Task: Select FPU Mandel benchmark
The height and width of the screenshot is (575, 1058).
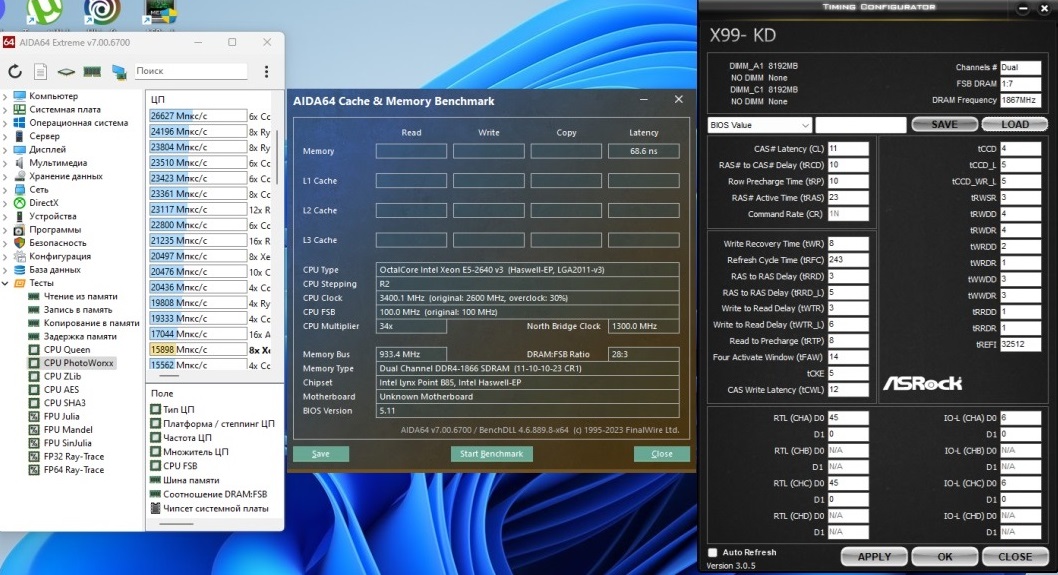Action: pyautogui.click(x=68, y=430)
